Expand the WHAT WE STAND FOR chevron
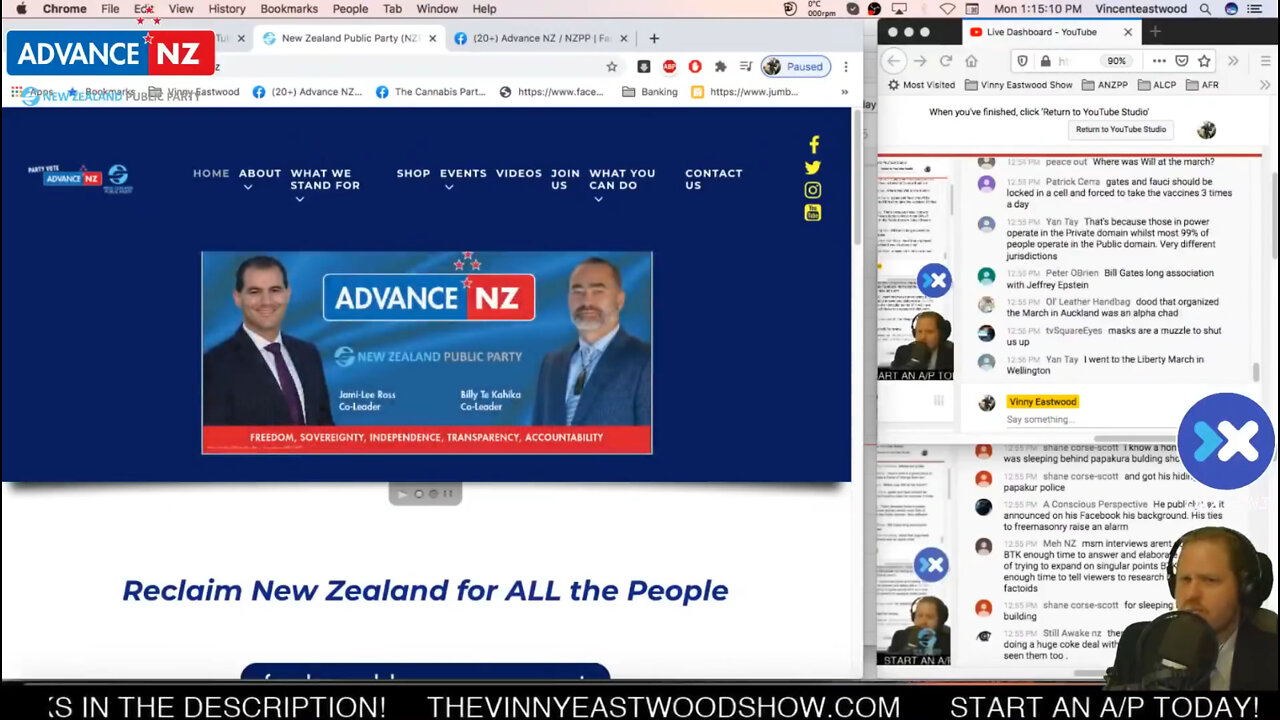The height and width of the screenshot is (720, 1280). pos(299,199)
